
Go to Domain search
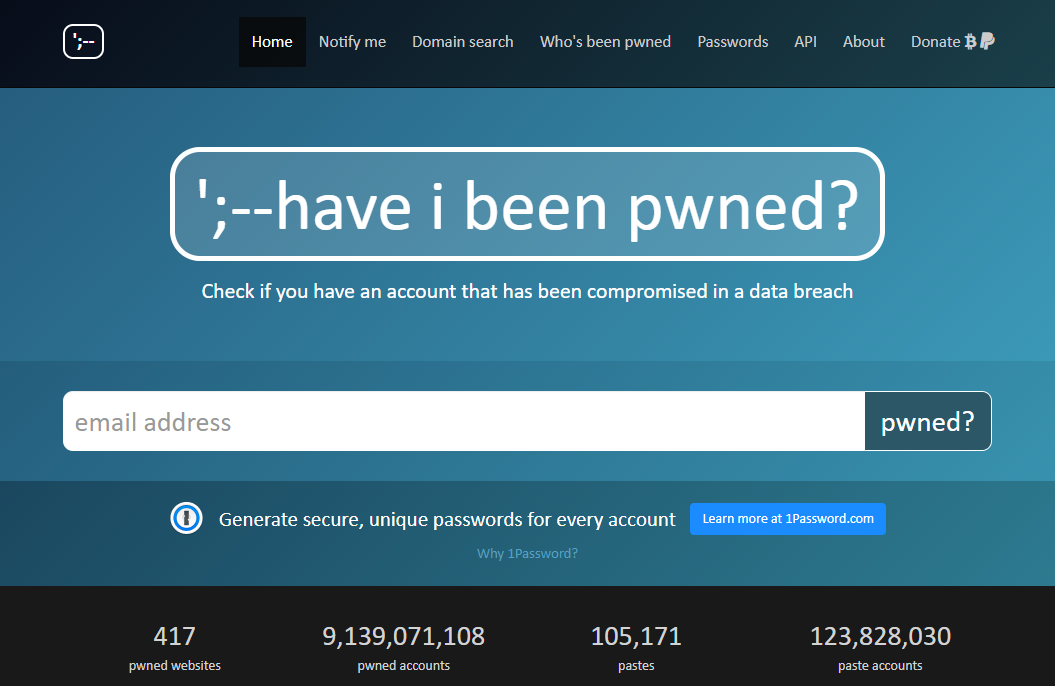[462, 42]
